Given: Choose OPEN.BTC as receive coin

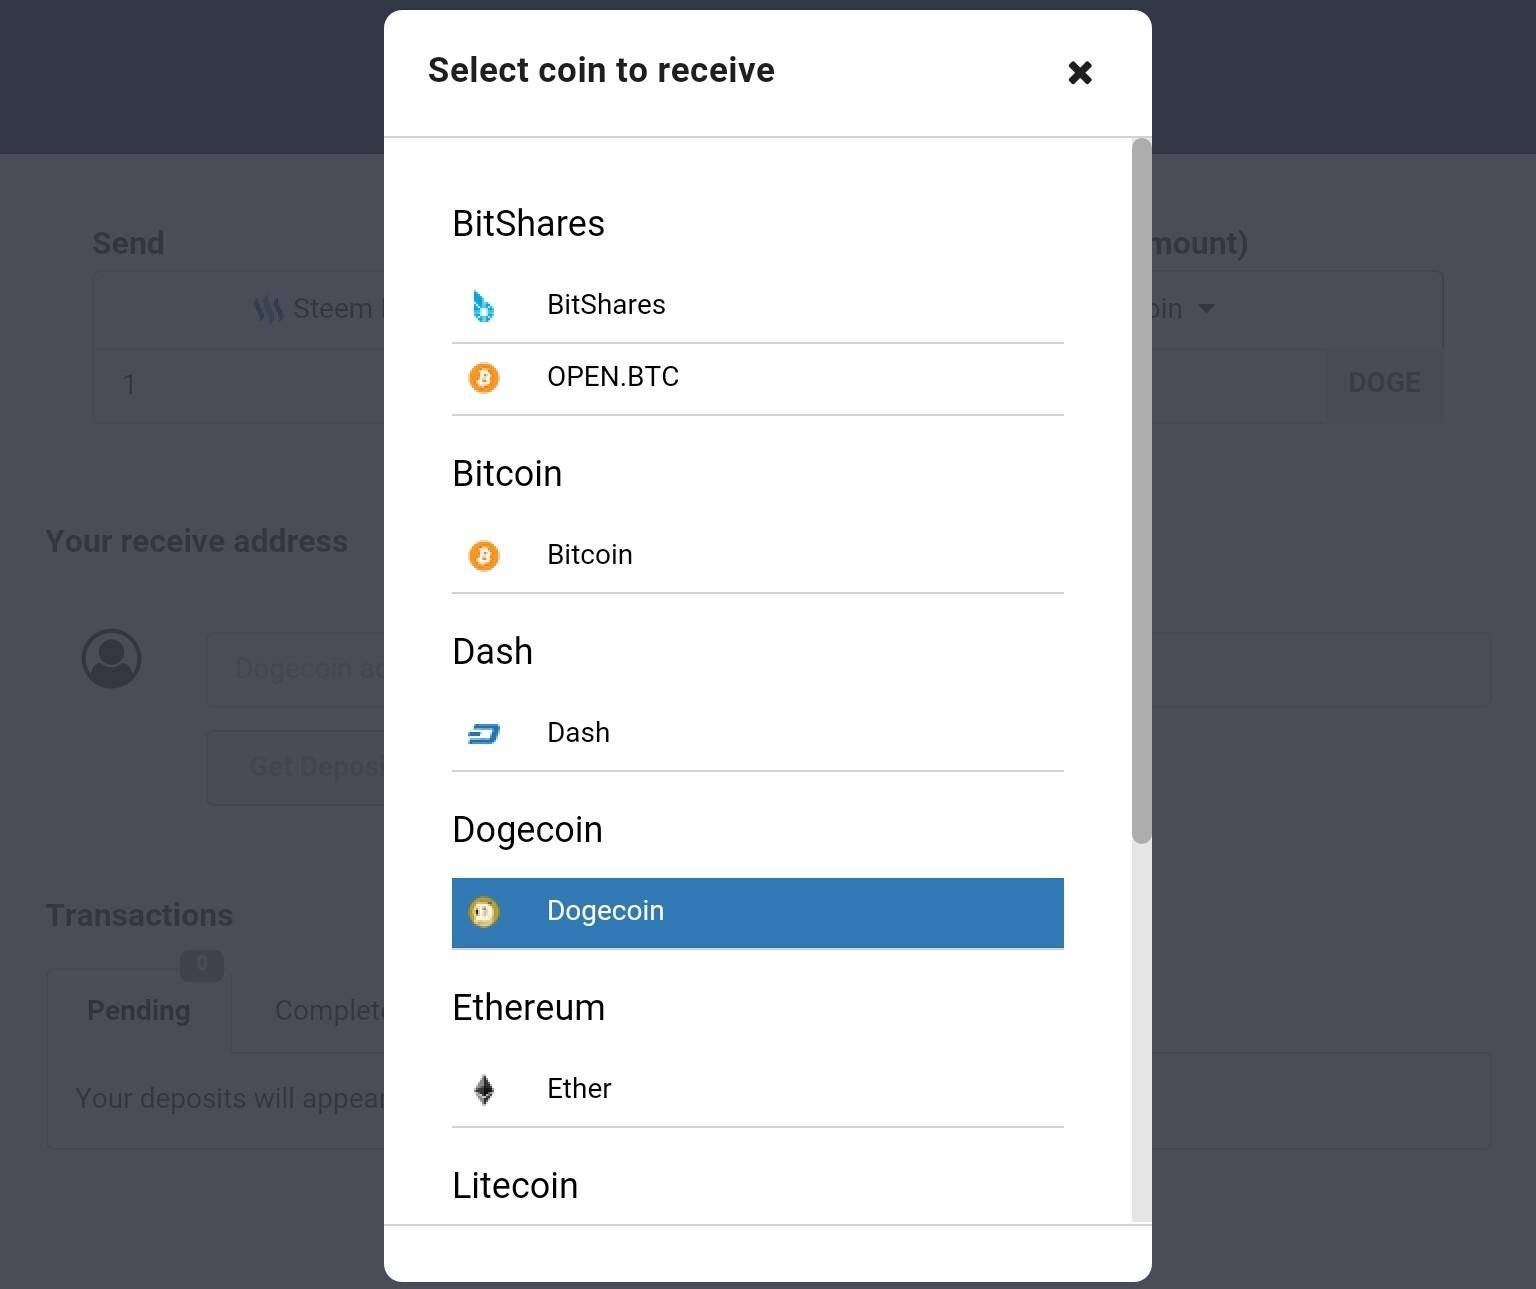Looking at the screenshot, I should pos(758,379).
